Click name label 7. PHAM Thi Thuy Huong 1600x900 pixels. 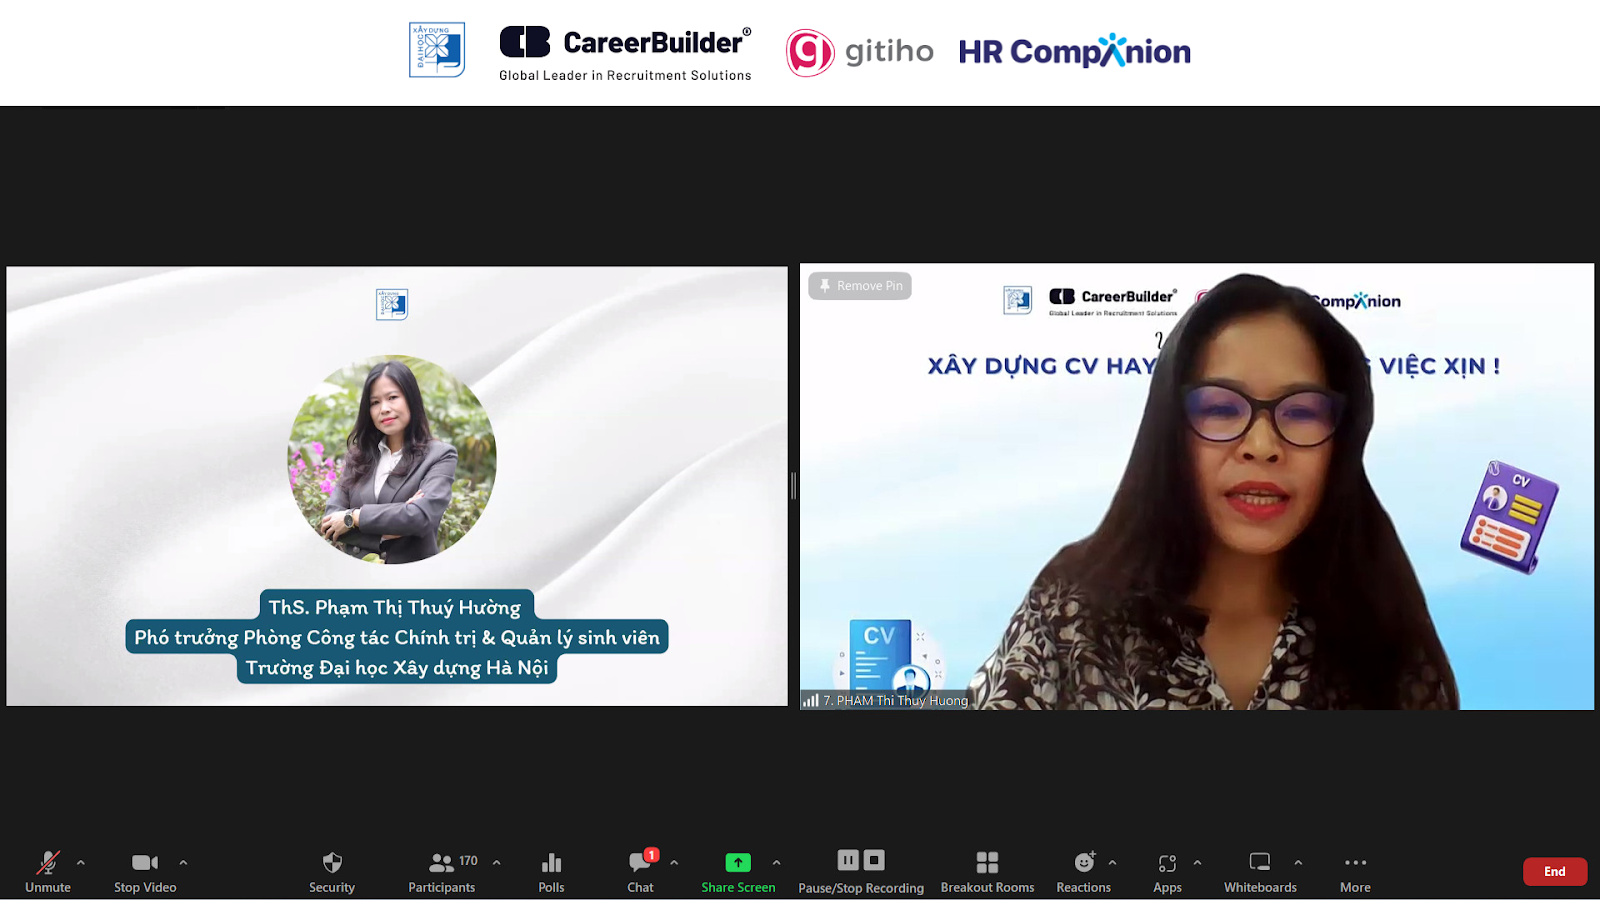896,701
